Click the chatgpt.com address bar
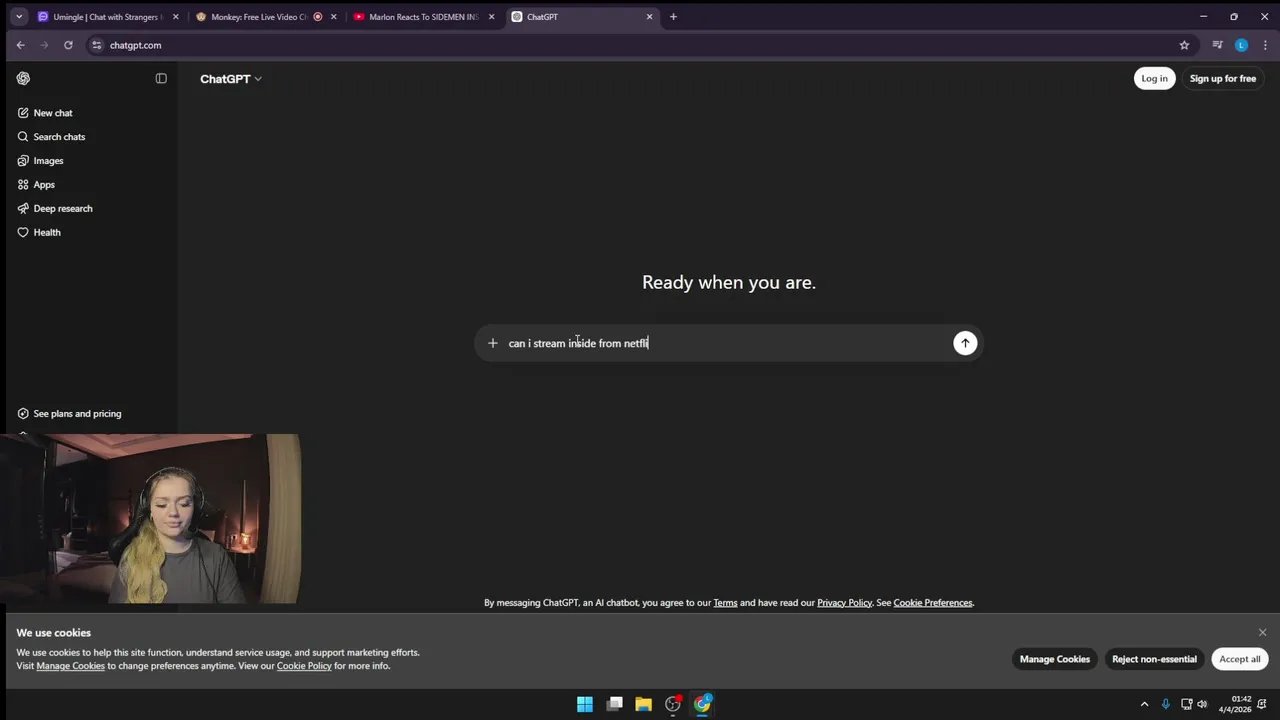 click(640, 45)
